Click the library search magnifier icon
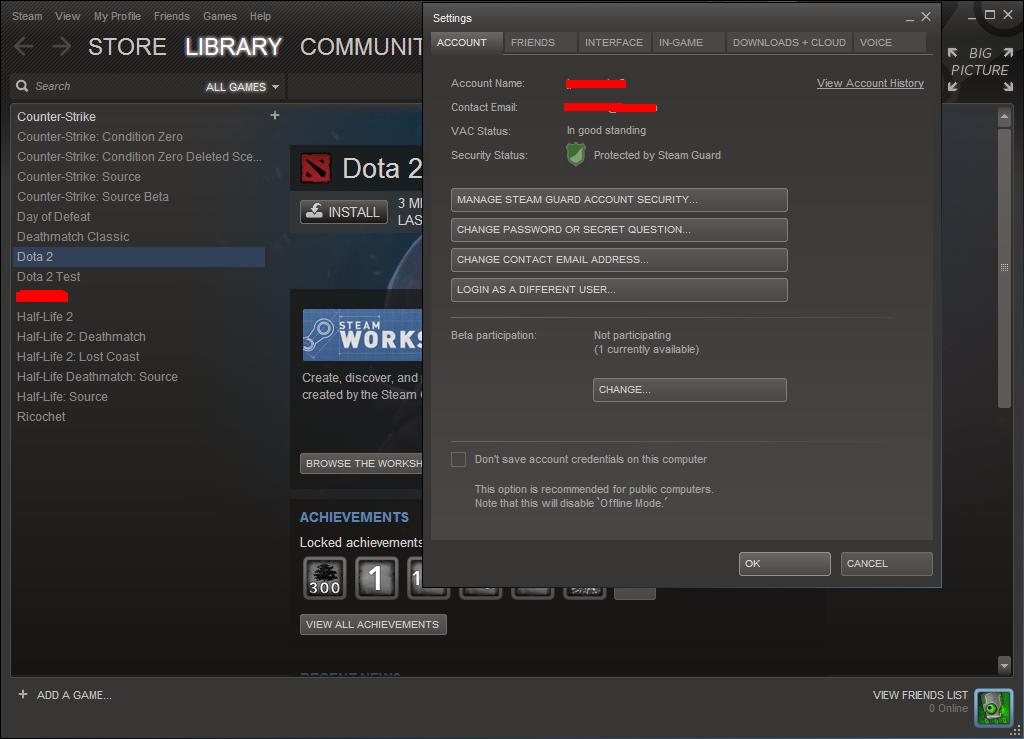The height and width of the screenshot is (739, 1024). (x=22, y=86)
